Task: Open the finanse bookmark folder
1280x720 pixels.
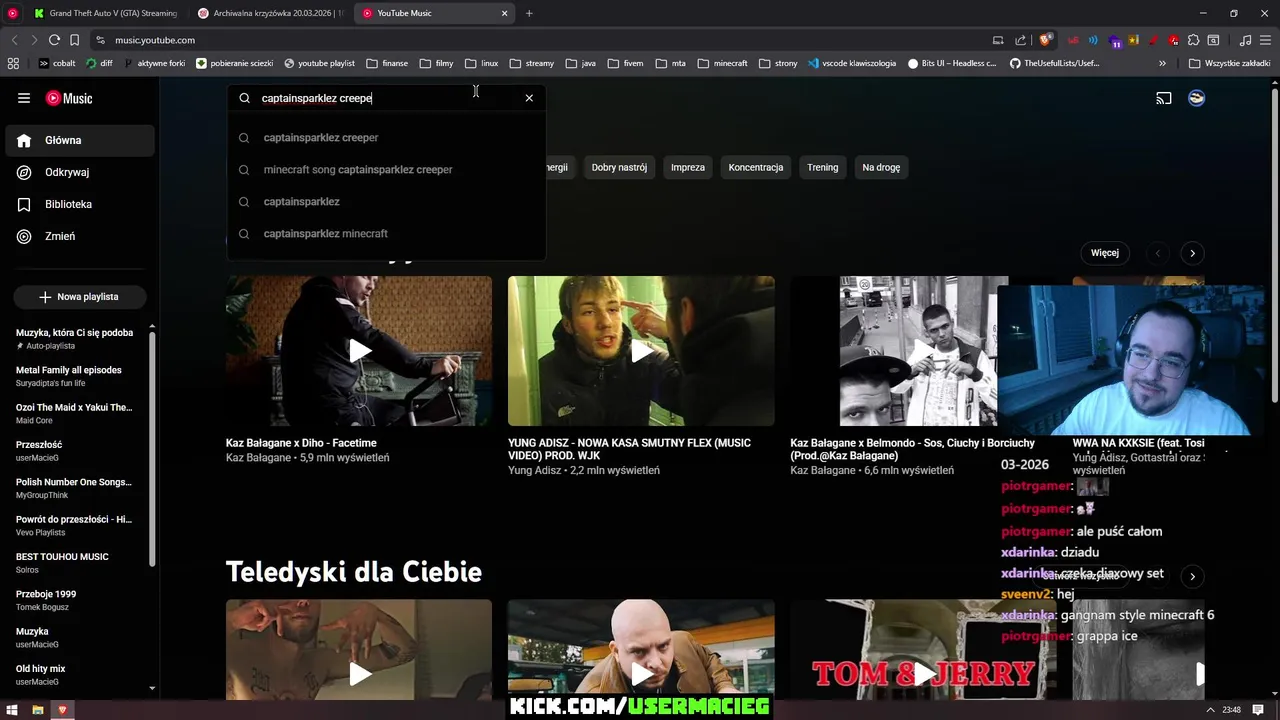Action: 387,63
